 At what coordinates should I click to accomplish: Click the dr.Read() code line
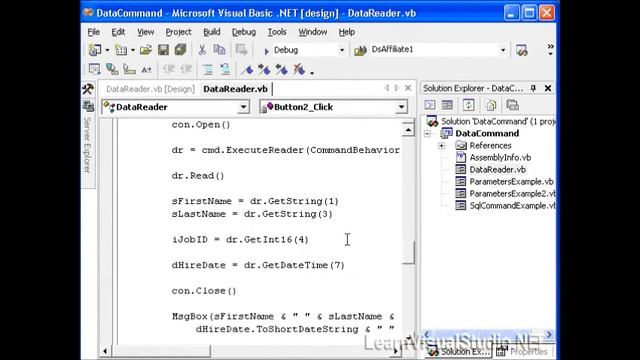click(x=198, y=176)
